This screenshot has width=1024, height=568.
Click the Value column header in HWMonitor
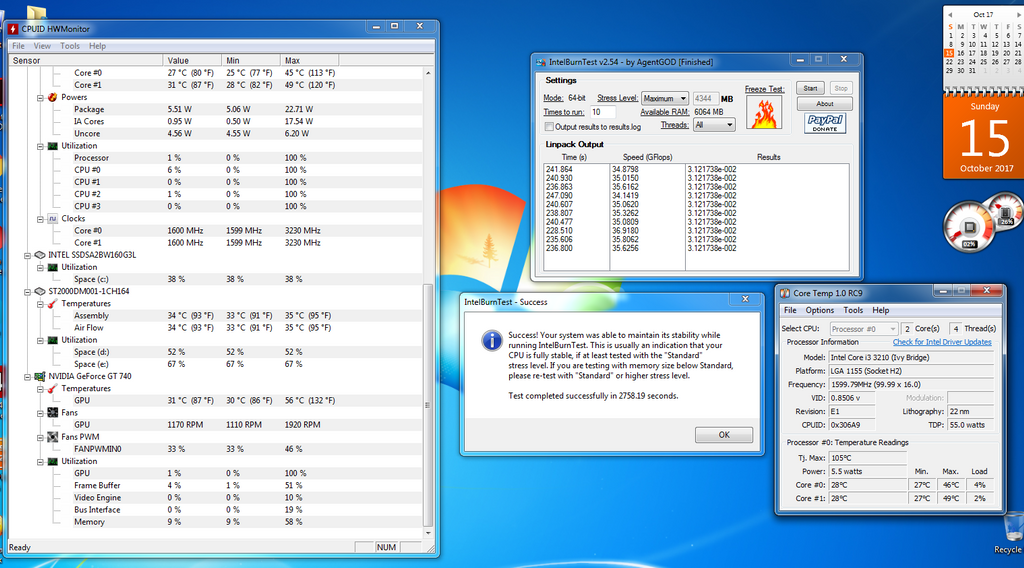192,60
